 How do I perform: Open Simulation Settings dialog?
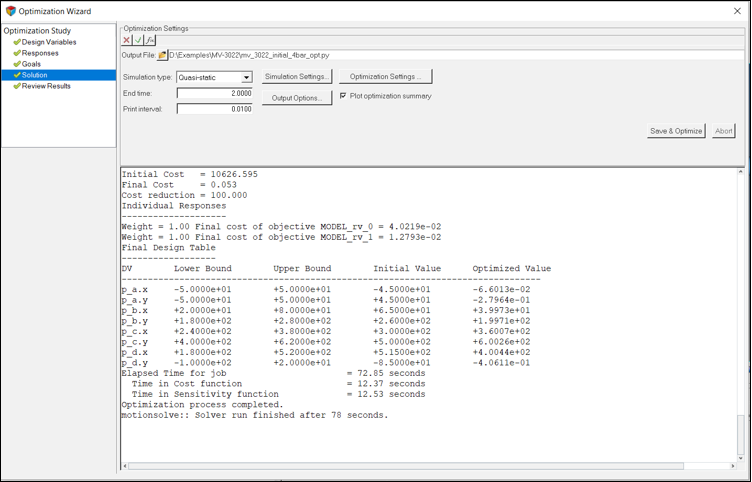[x=298, y=77]
